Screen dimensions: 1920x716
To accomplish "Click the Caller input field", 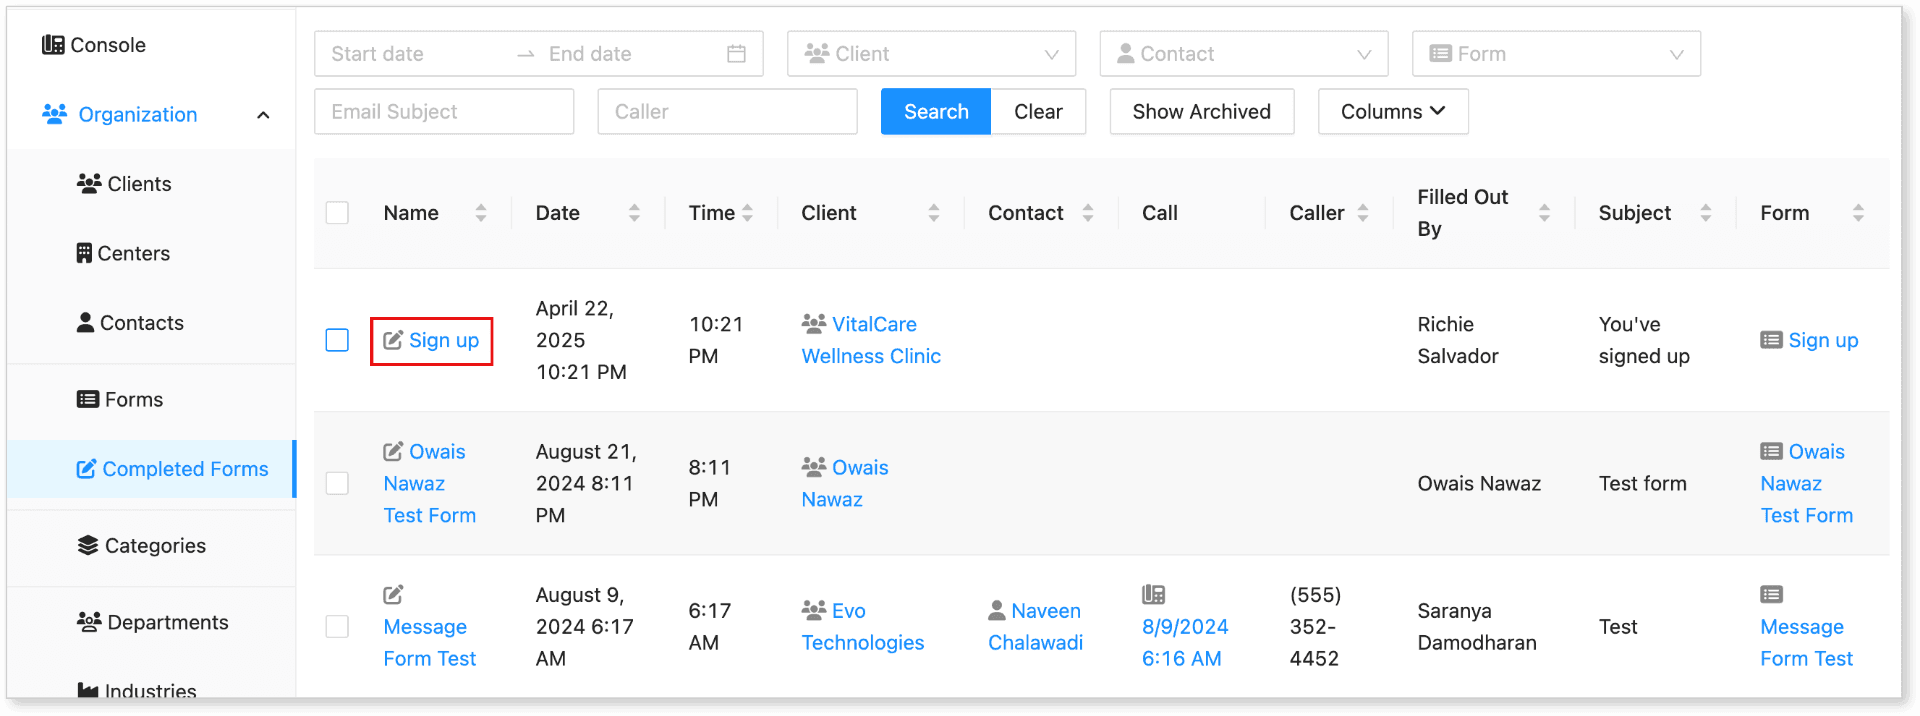I will click(x=727, y=112).
